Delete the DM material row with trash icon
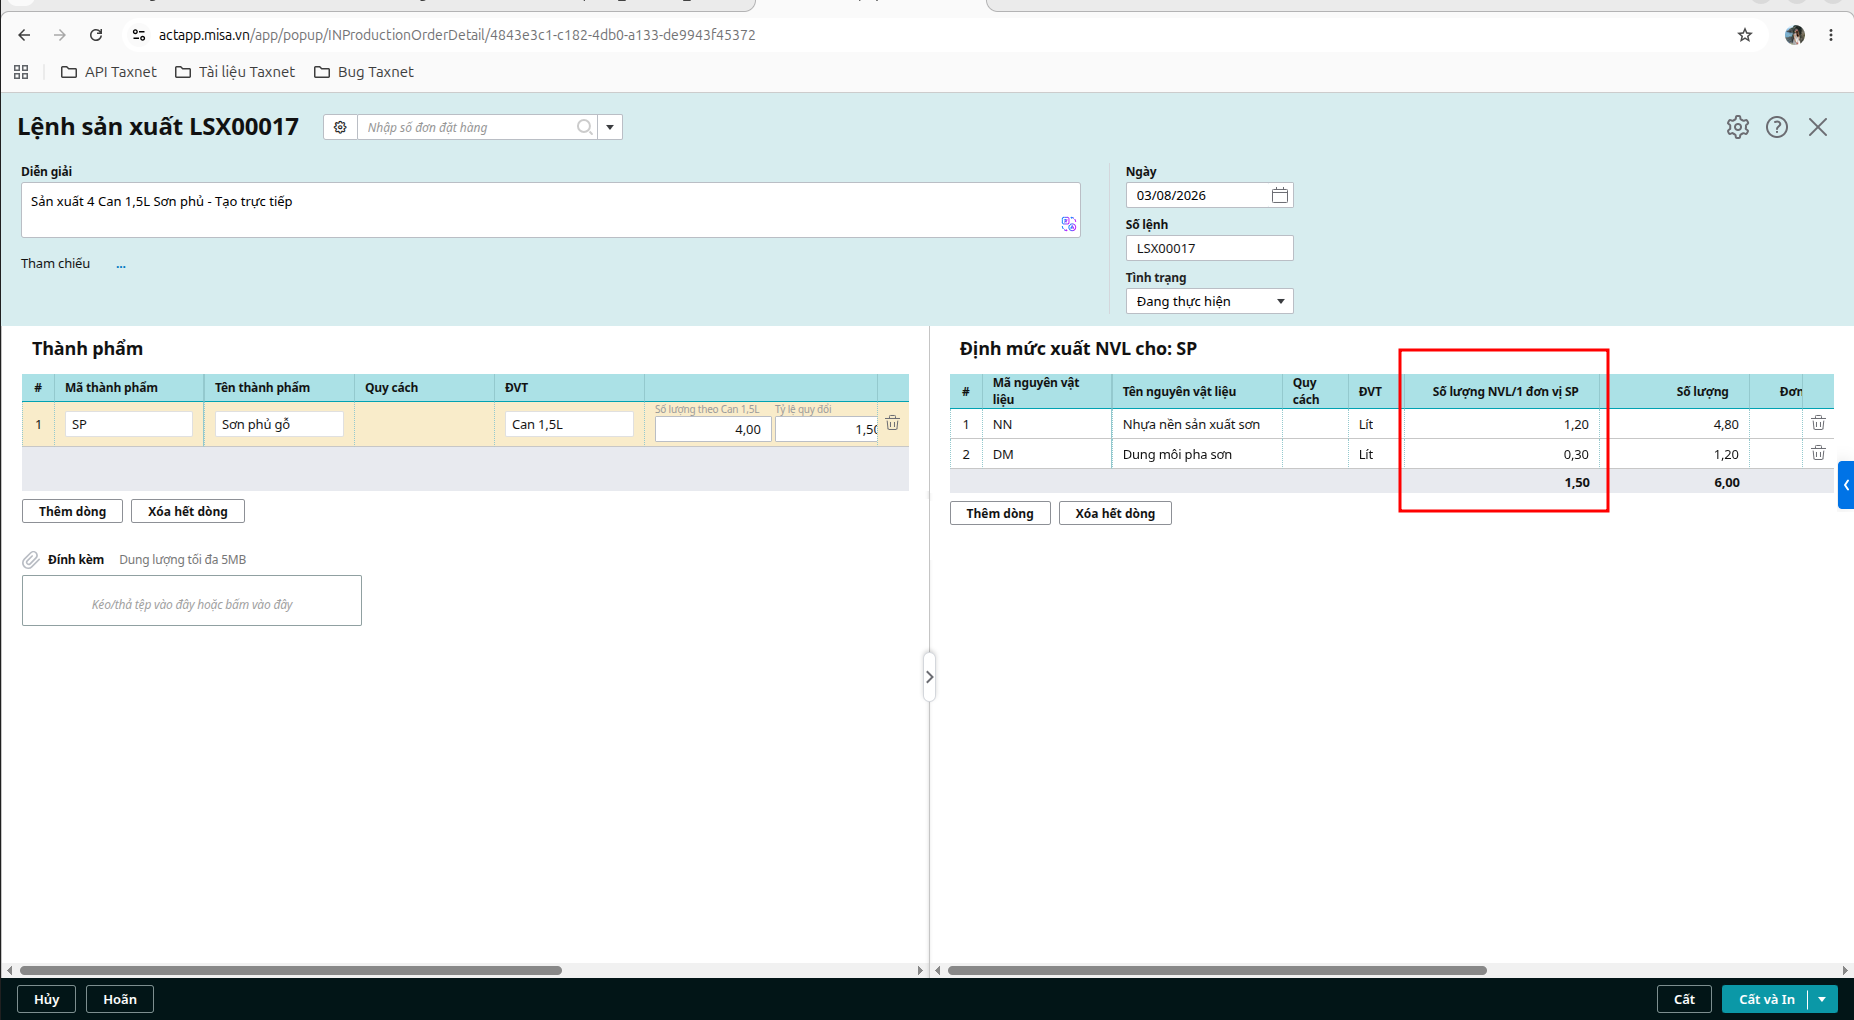 [x=1818, y=453]
